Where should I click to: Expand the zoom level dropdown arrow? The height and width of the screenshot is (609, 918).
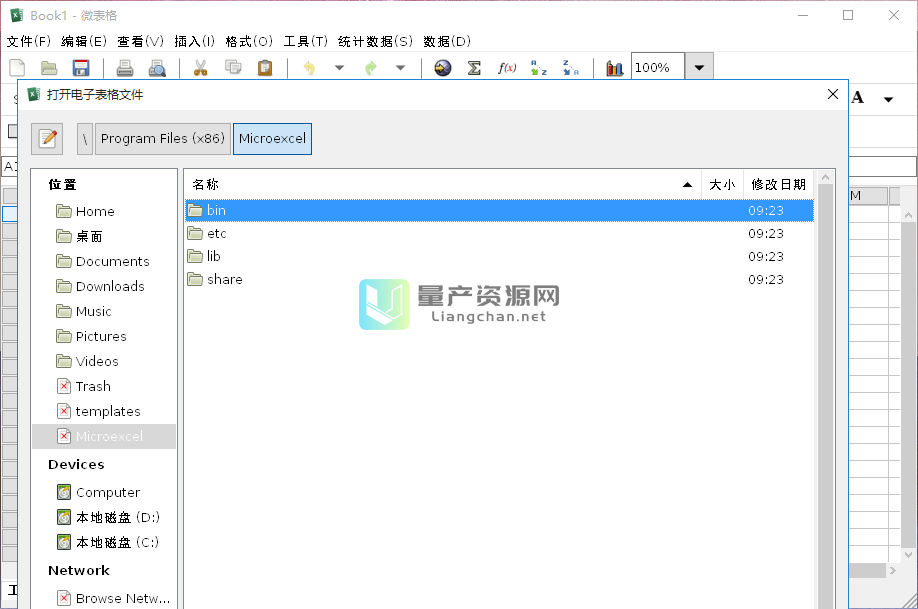[x=699, y=67]
